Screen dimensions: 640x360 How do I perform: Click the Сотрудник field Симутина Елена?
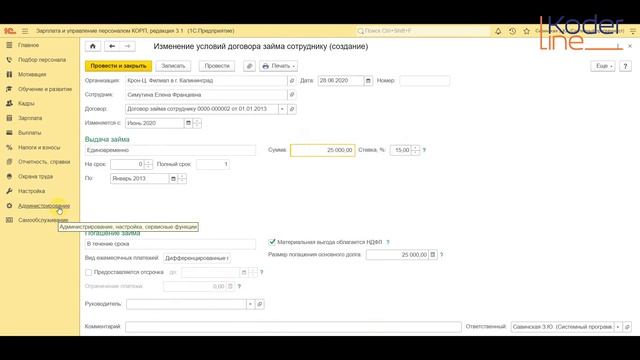pos(206,95)
